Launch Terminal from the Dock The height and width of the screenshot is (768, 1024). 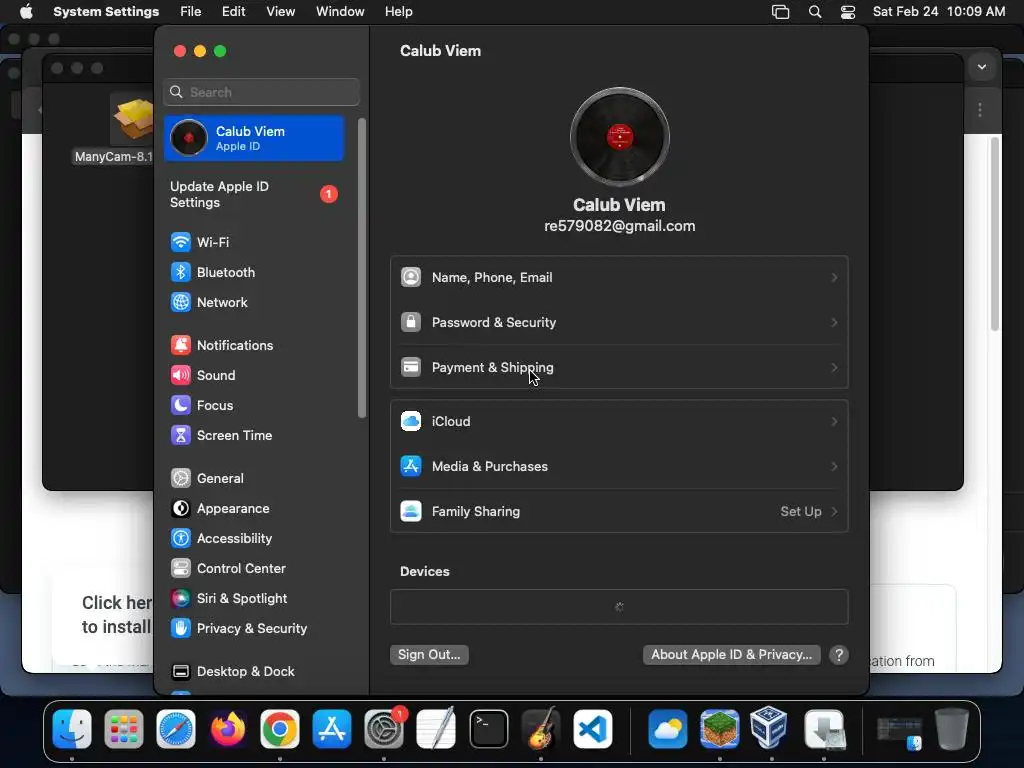coord(488,729)
